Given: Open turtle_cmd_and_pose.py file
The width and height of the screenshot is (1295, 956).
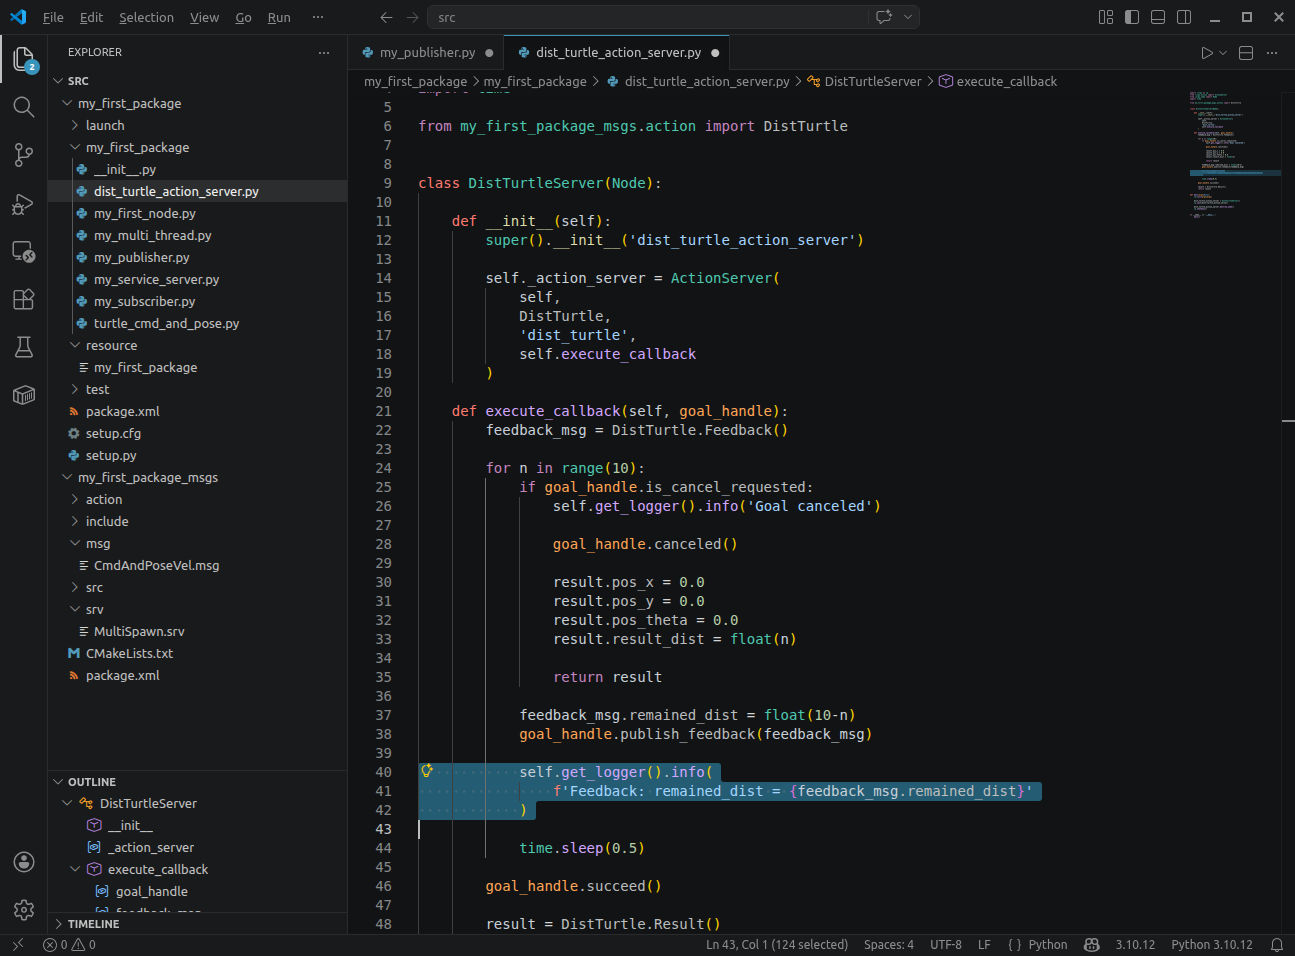Looking at the screenshot, I should 198,323.
